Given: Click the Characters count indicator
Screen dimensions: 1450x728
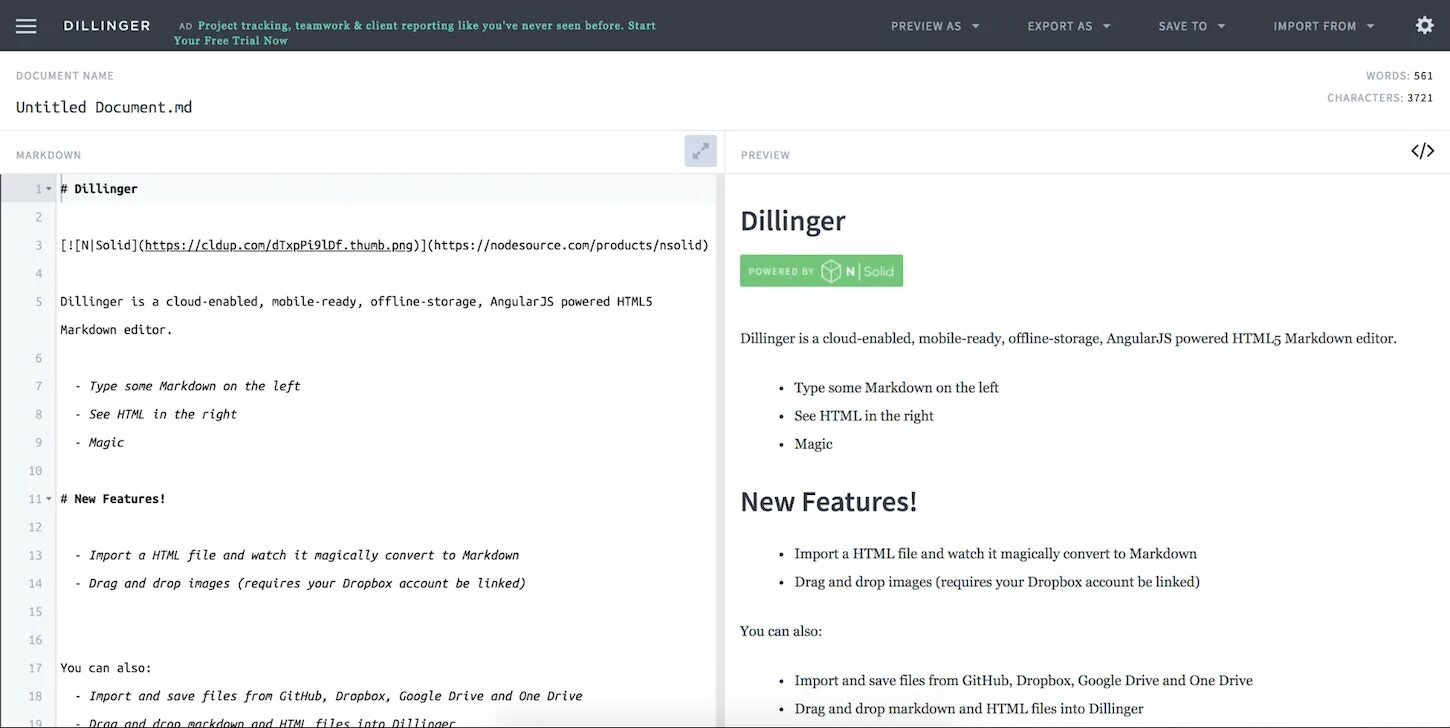Looking at the screenshot, I should click(1380, 98).
